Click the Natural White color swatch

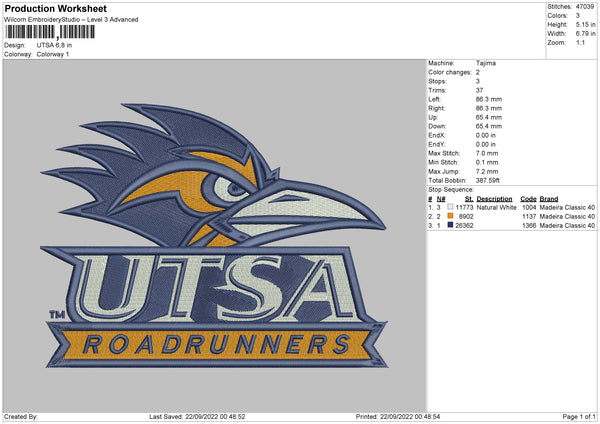450,207
